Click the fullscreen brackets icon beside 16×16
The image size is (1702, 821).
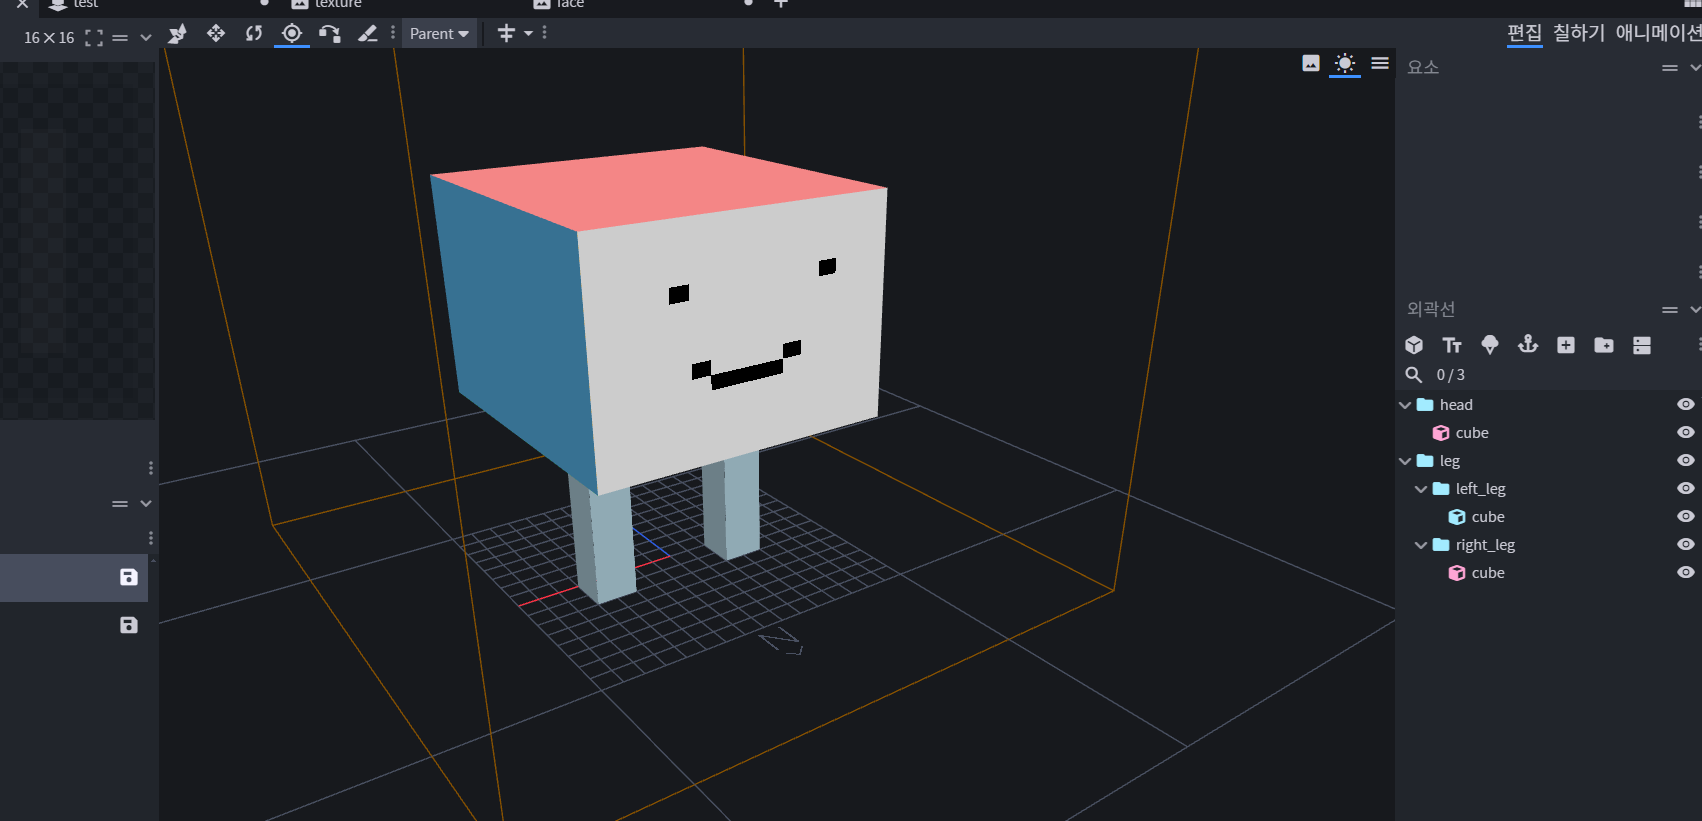tap(94, 38)
